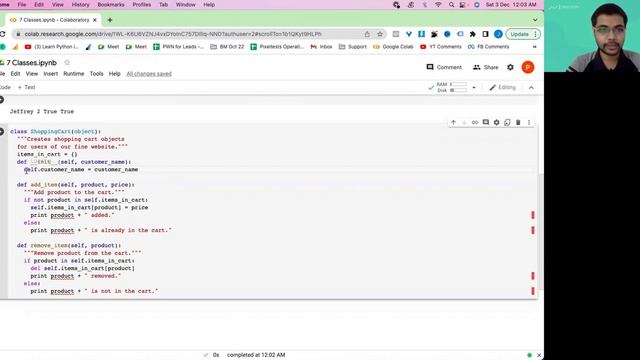Open the Editing mode dropdown
Image resolution: width=640 pixels, height=360 pixels.
click(x=503, y=87)
